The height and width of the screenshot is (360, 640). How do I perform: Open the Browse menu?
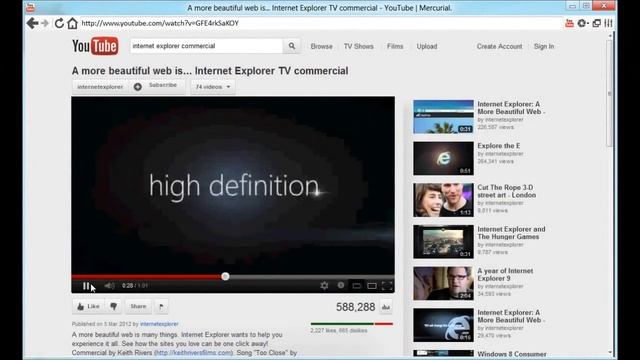pos(322,47)
